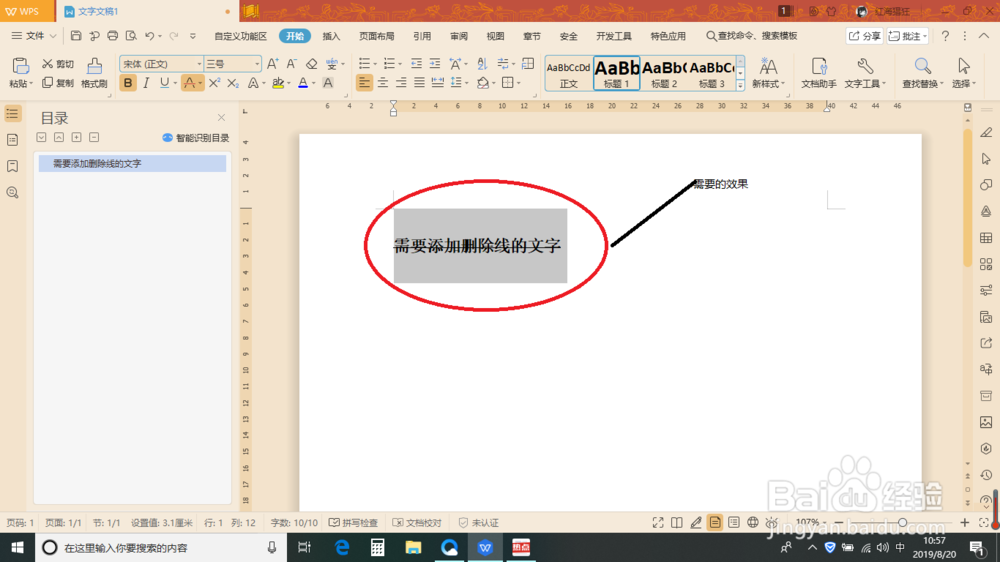Expand the highlight color dropdown arrow
Screen dimensions: 1000x562
[289, 83]
